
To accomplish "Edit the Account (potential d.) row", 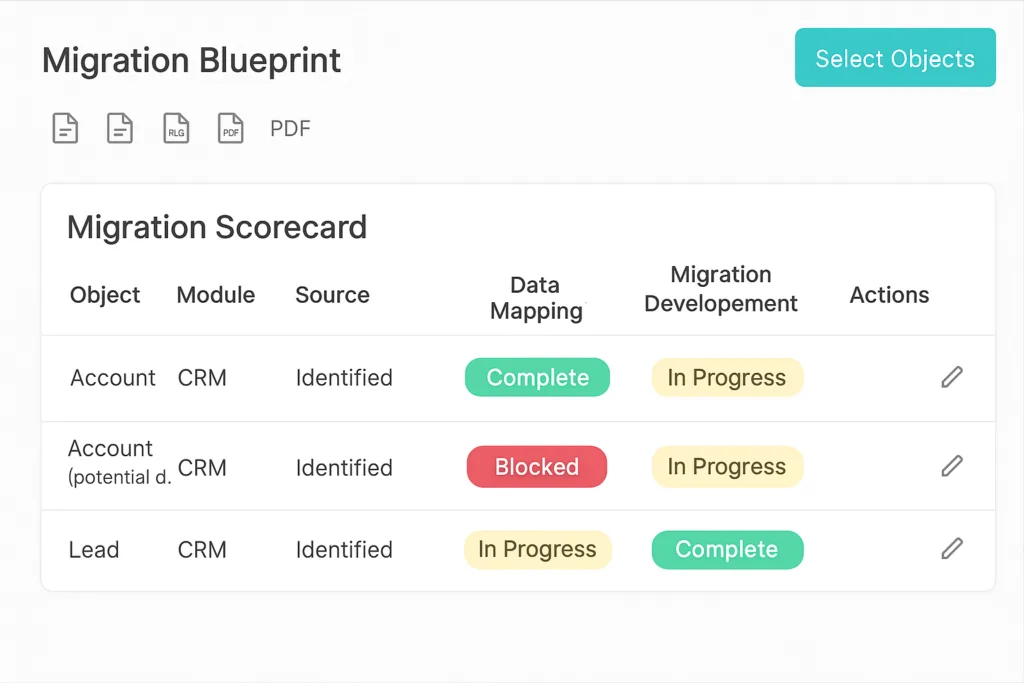I will coord(952,466).
